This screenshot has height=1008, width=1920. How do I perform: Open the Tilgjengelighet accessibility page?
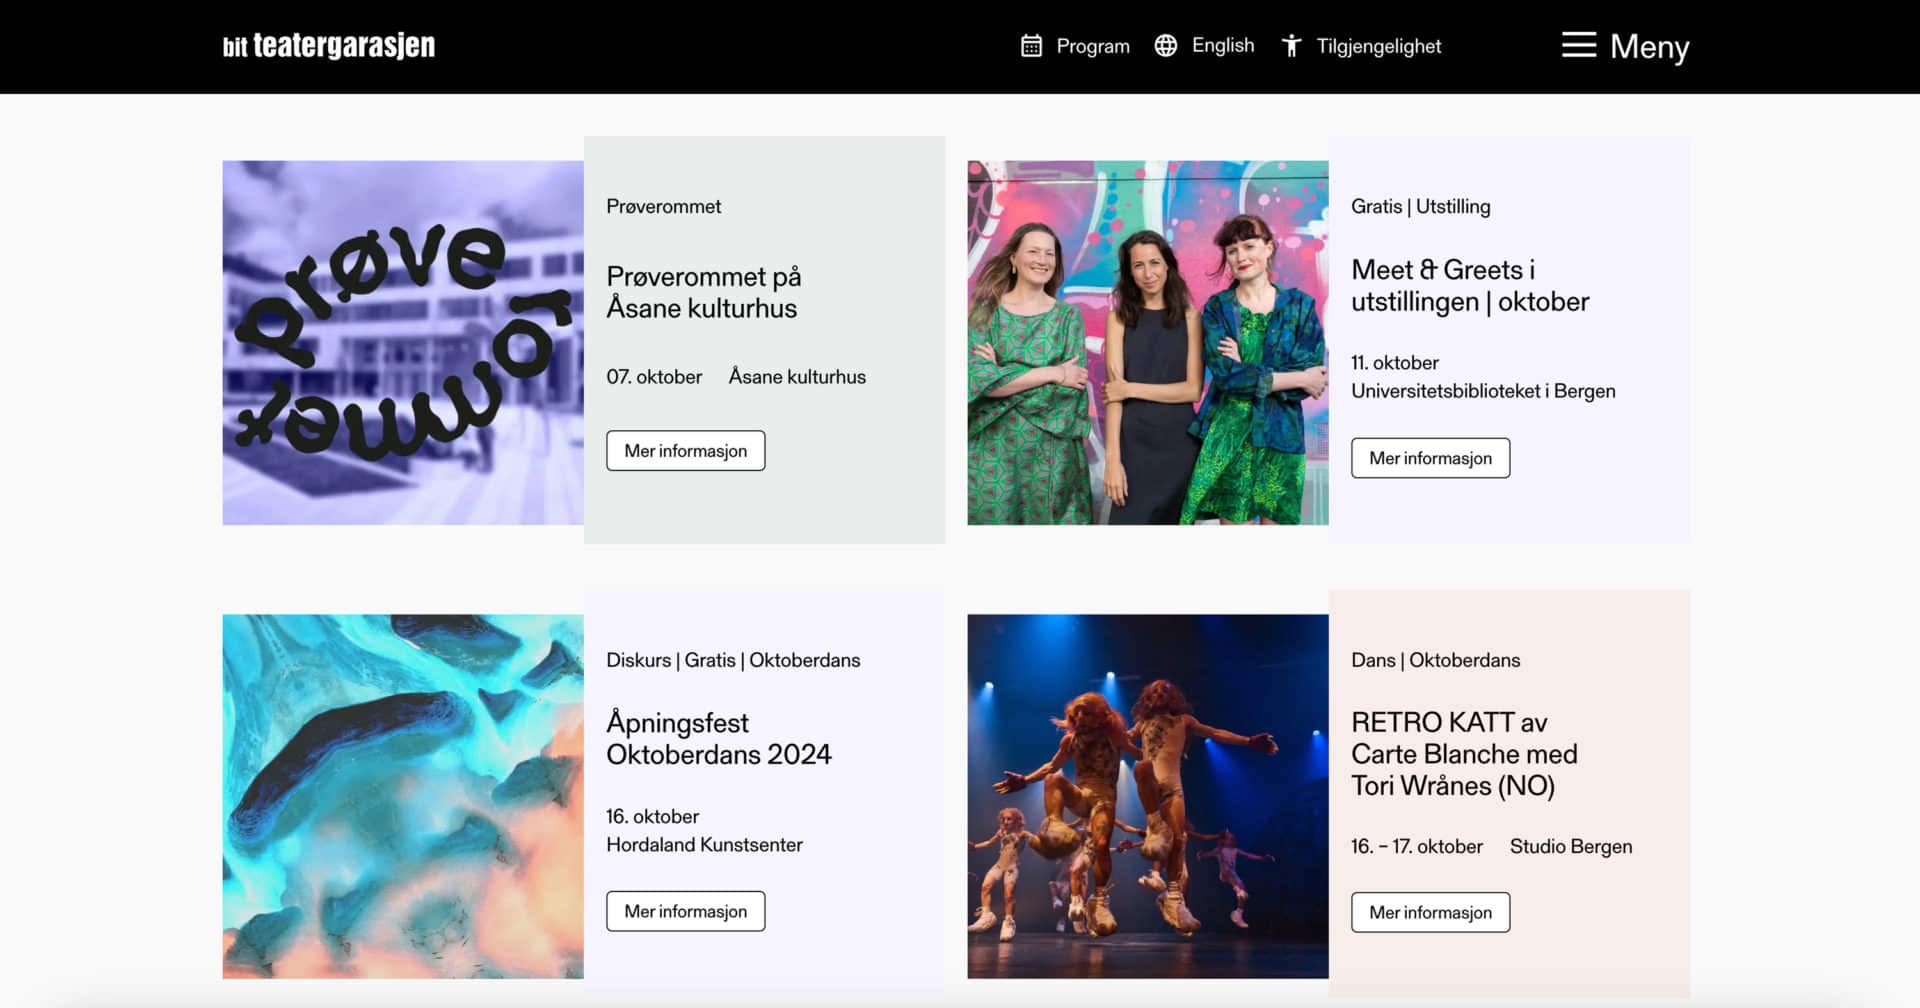(1378, 46)
